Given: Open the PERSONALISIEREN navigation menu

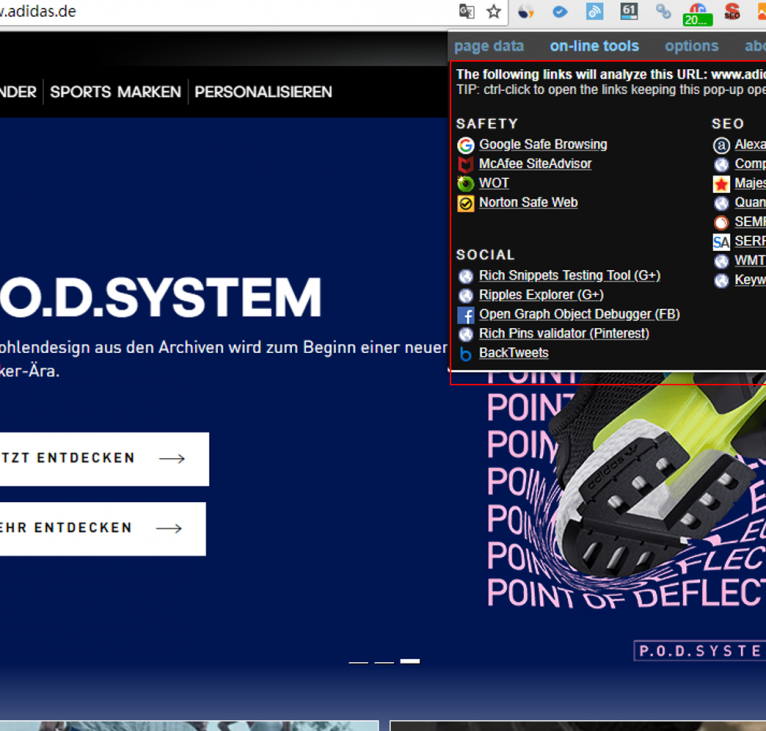Looking at the screenshot, I should 263,92.
